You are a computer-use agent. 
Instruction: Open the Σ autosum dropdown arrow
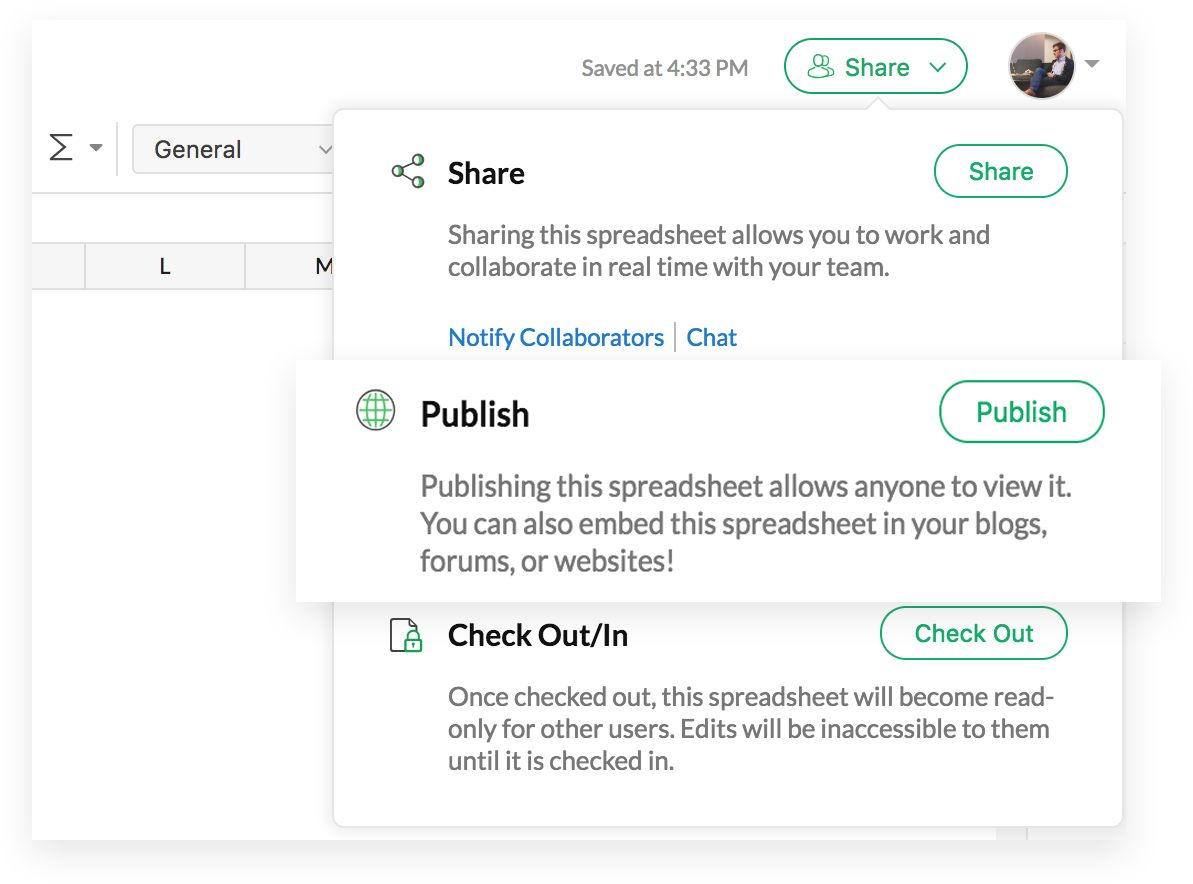point(95,148)
